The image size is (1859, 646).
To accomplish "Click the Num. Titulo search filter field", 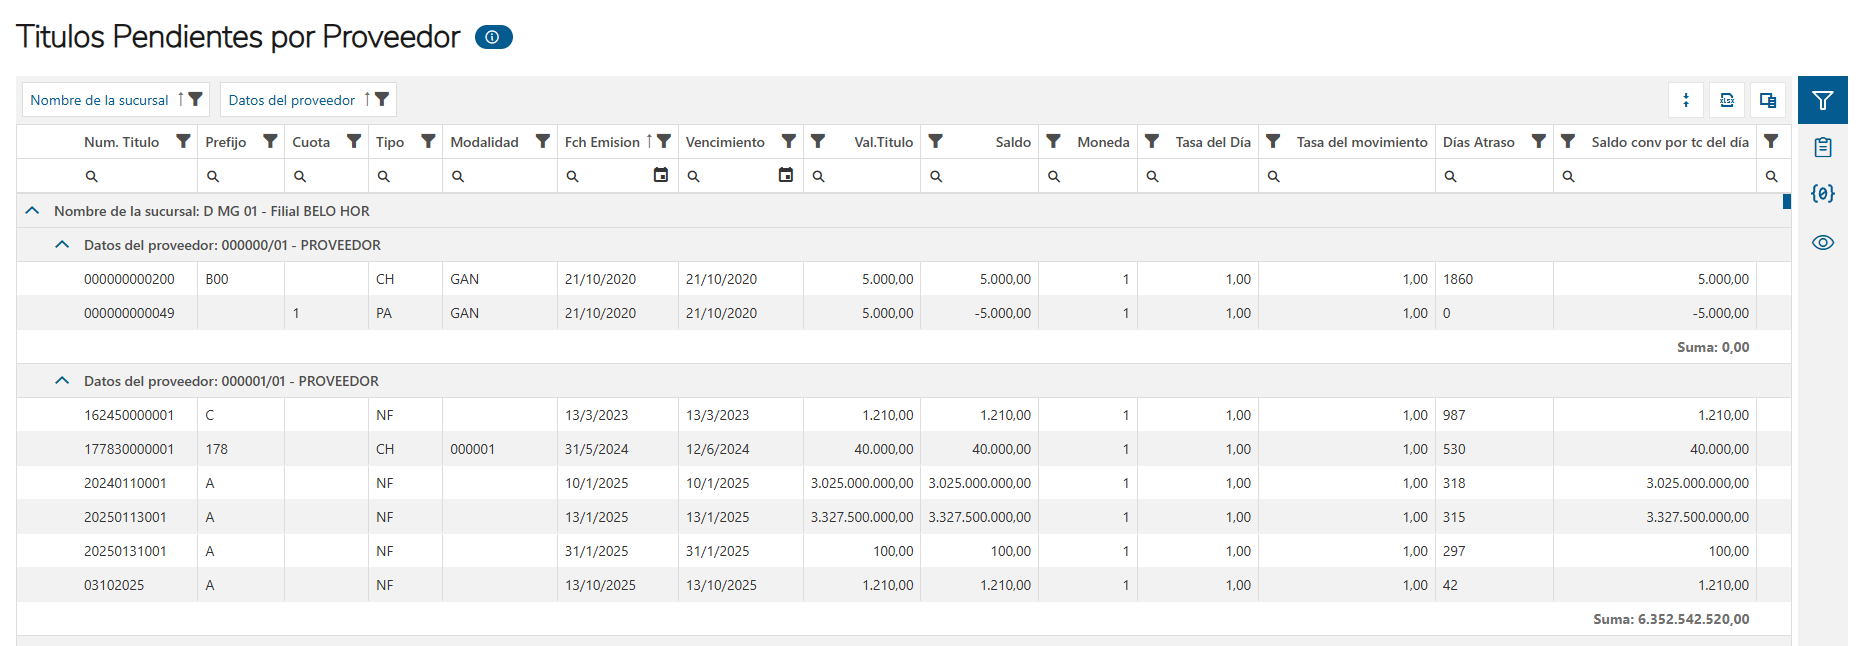I will [140, 176].
